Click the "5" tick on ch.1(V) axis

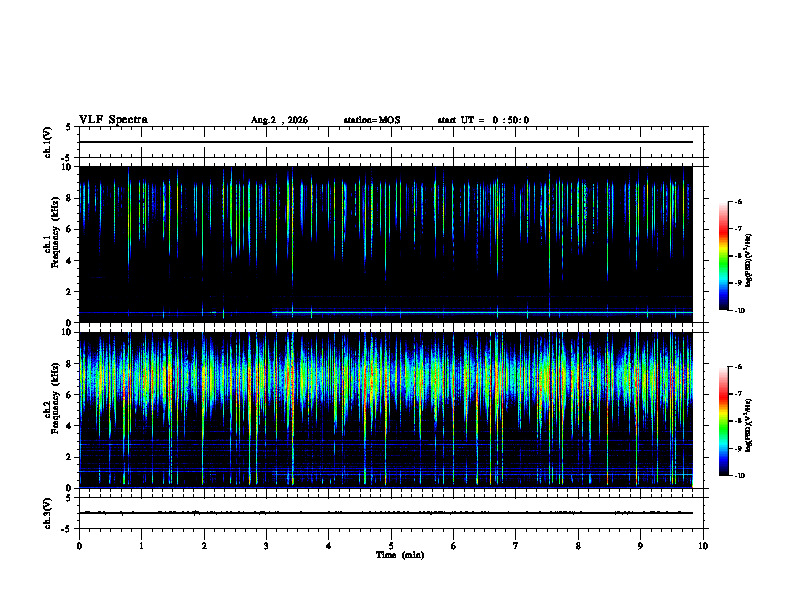pos(69,128)
